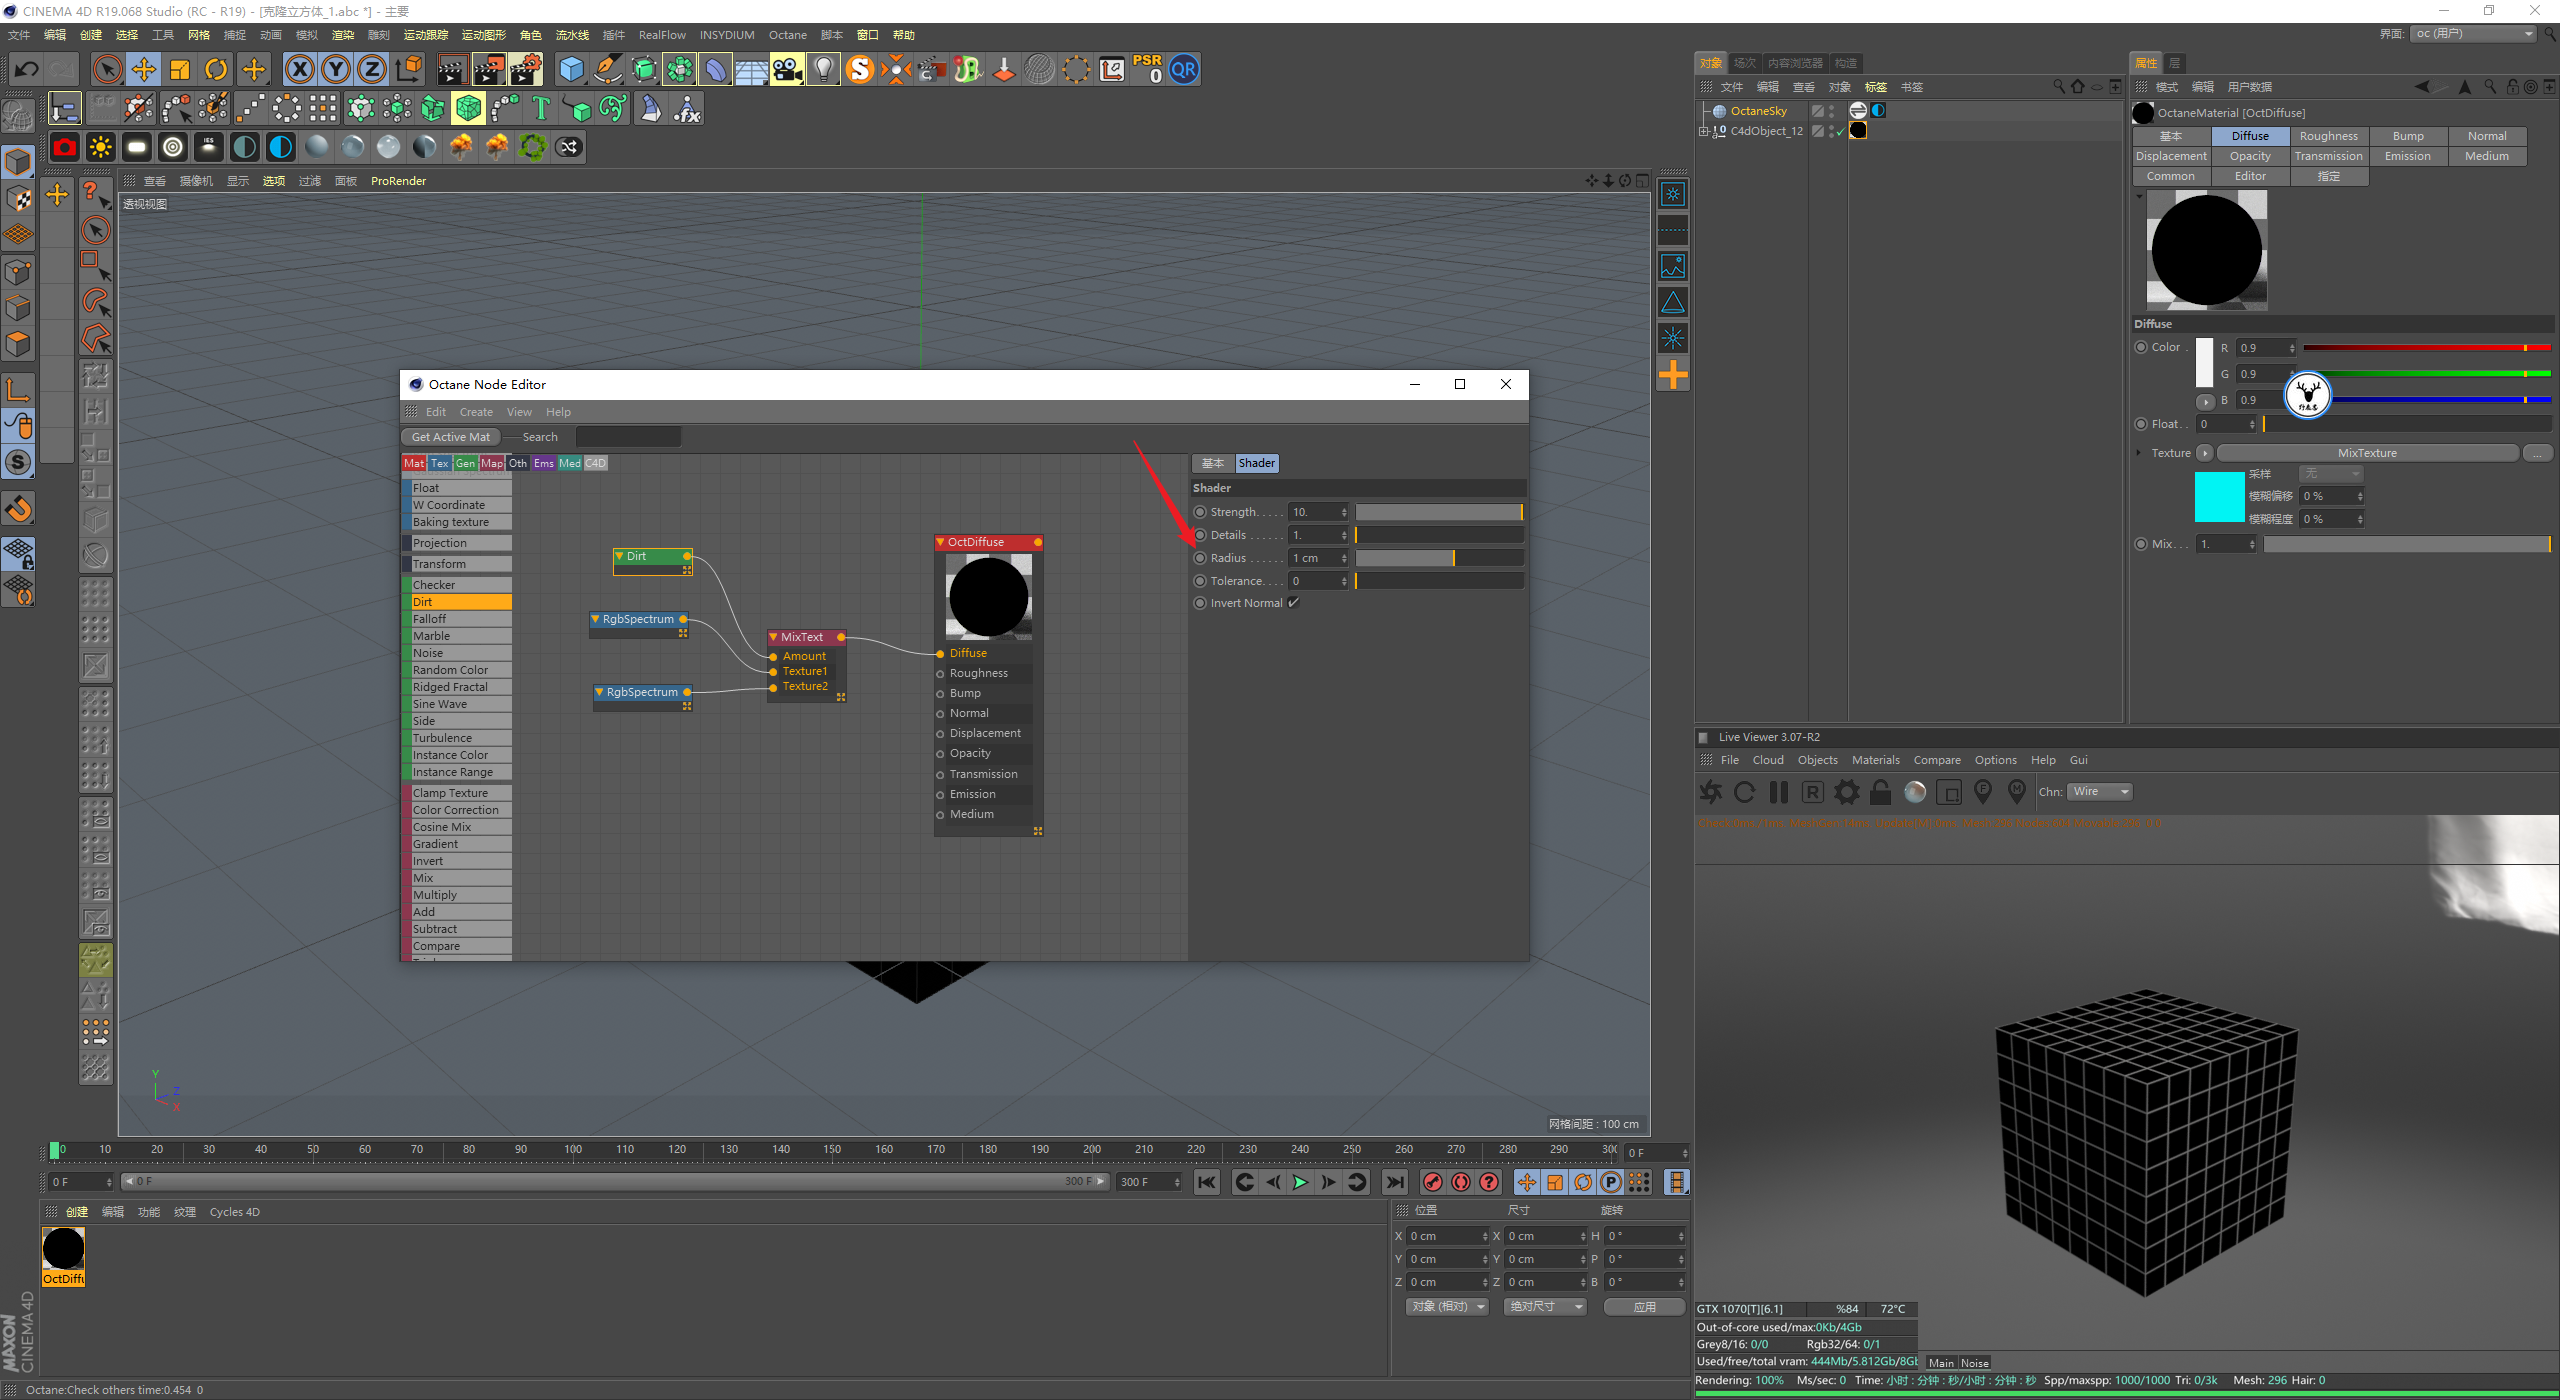Click the white Diffuse color swatch
Screen dimensions: 2560x1400
pyautogui.click(x=2204, y=362)
